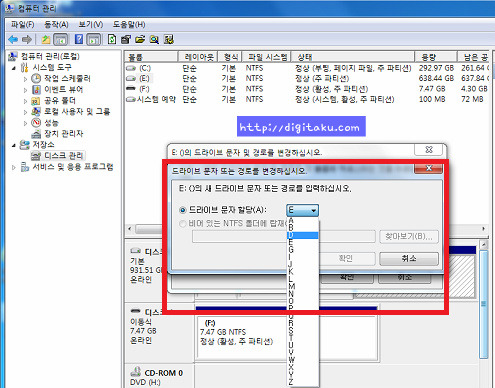Click the Properties toolbar icon
Viewport: 495px width, 388px height.
click(126, 40)
